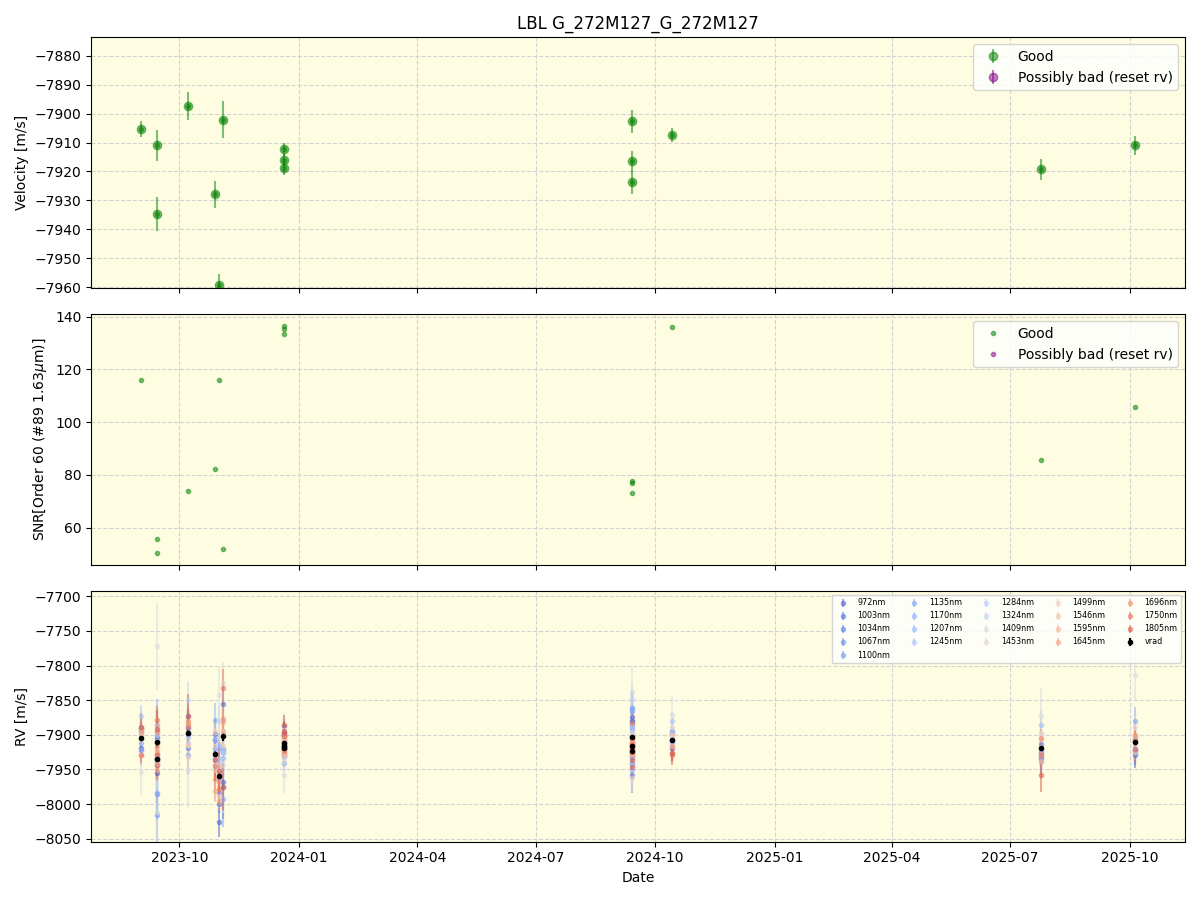The image size is (1200, 900).
Task: Click the RV [m/s] axis label
Action: coord(21,716)
